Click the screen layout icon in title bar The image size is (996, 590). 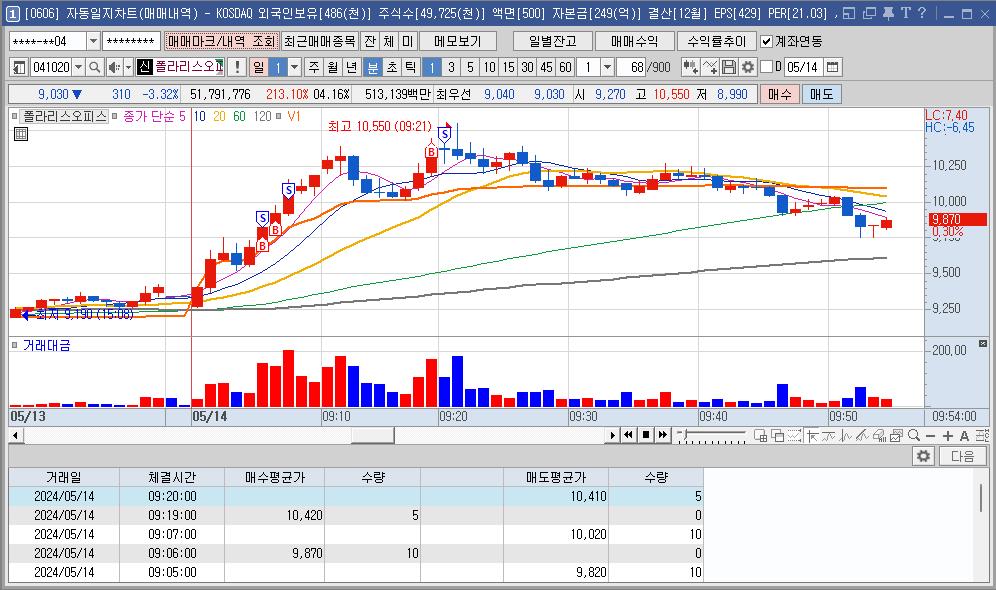click(x=849, y=13)
